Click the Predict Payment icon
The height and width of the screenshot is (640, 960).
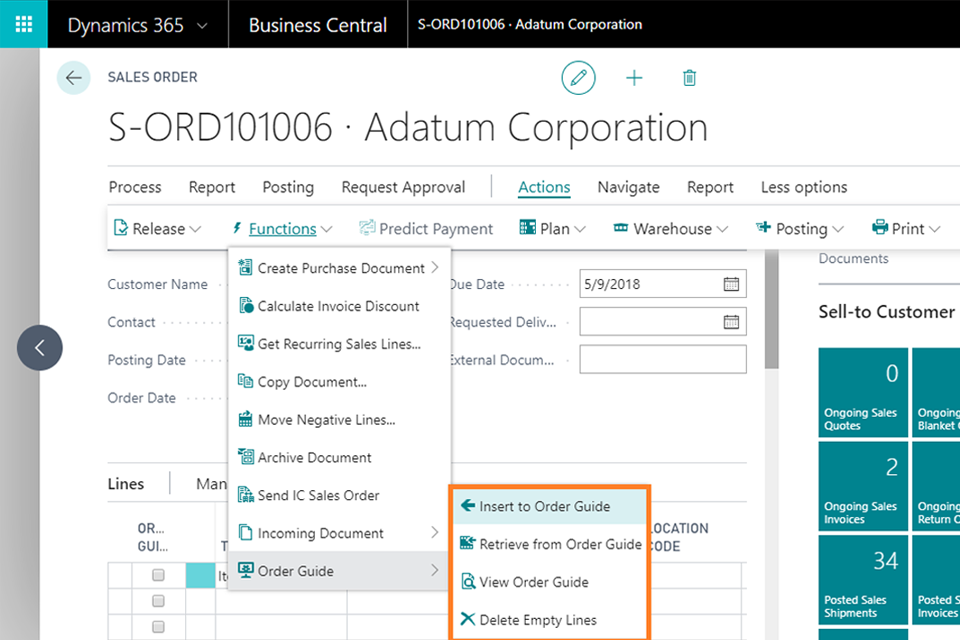(x=367, y=228)
